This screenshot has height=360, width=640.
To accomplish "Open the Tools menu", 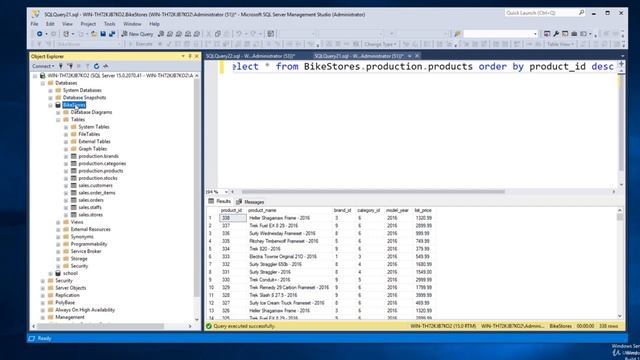I will coord(109,24).
